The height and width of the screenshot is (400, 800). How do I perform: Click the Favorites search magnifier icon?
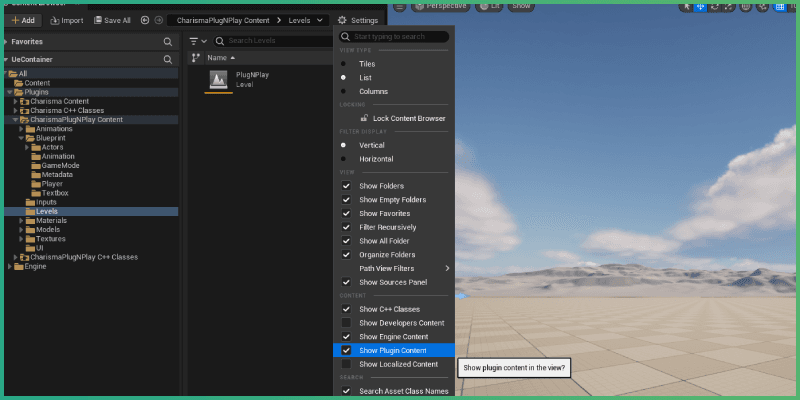167,42
